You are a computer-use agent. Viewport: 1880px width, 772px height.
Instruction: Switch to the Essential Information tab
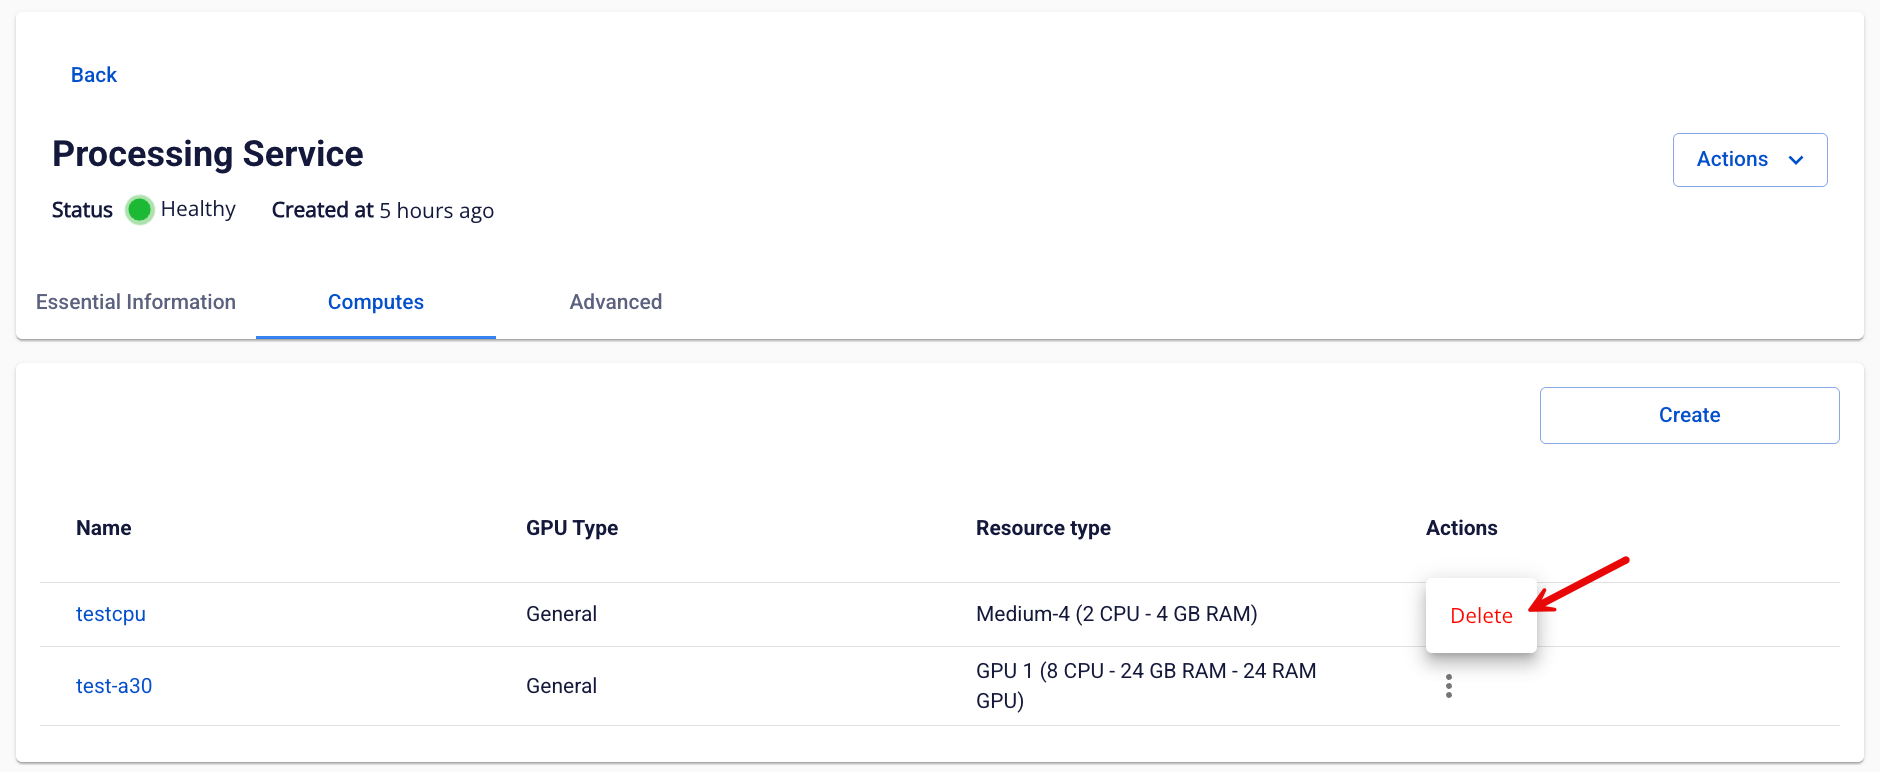(136, 302)
